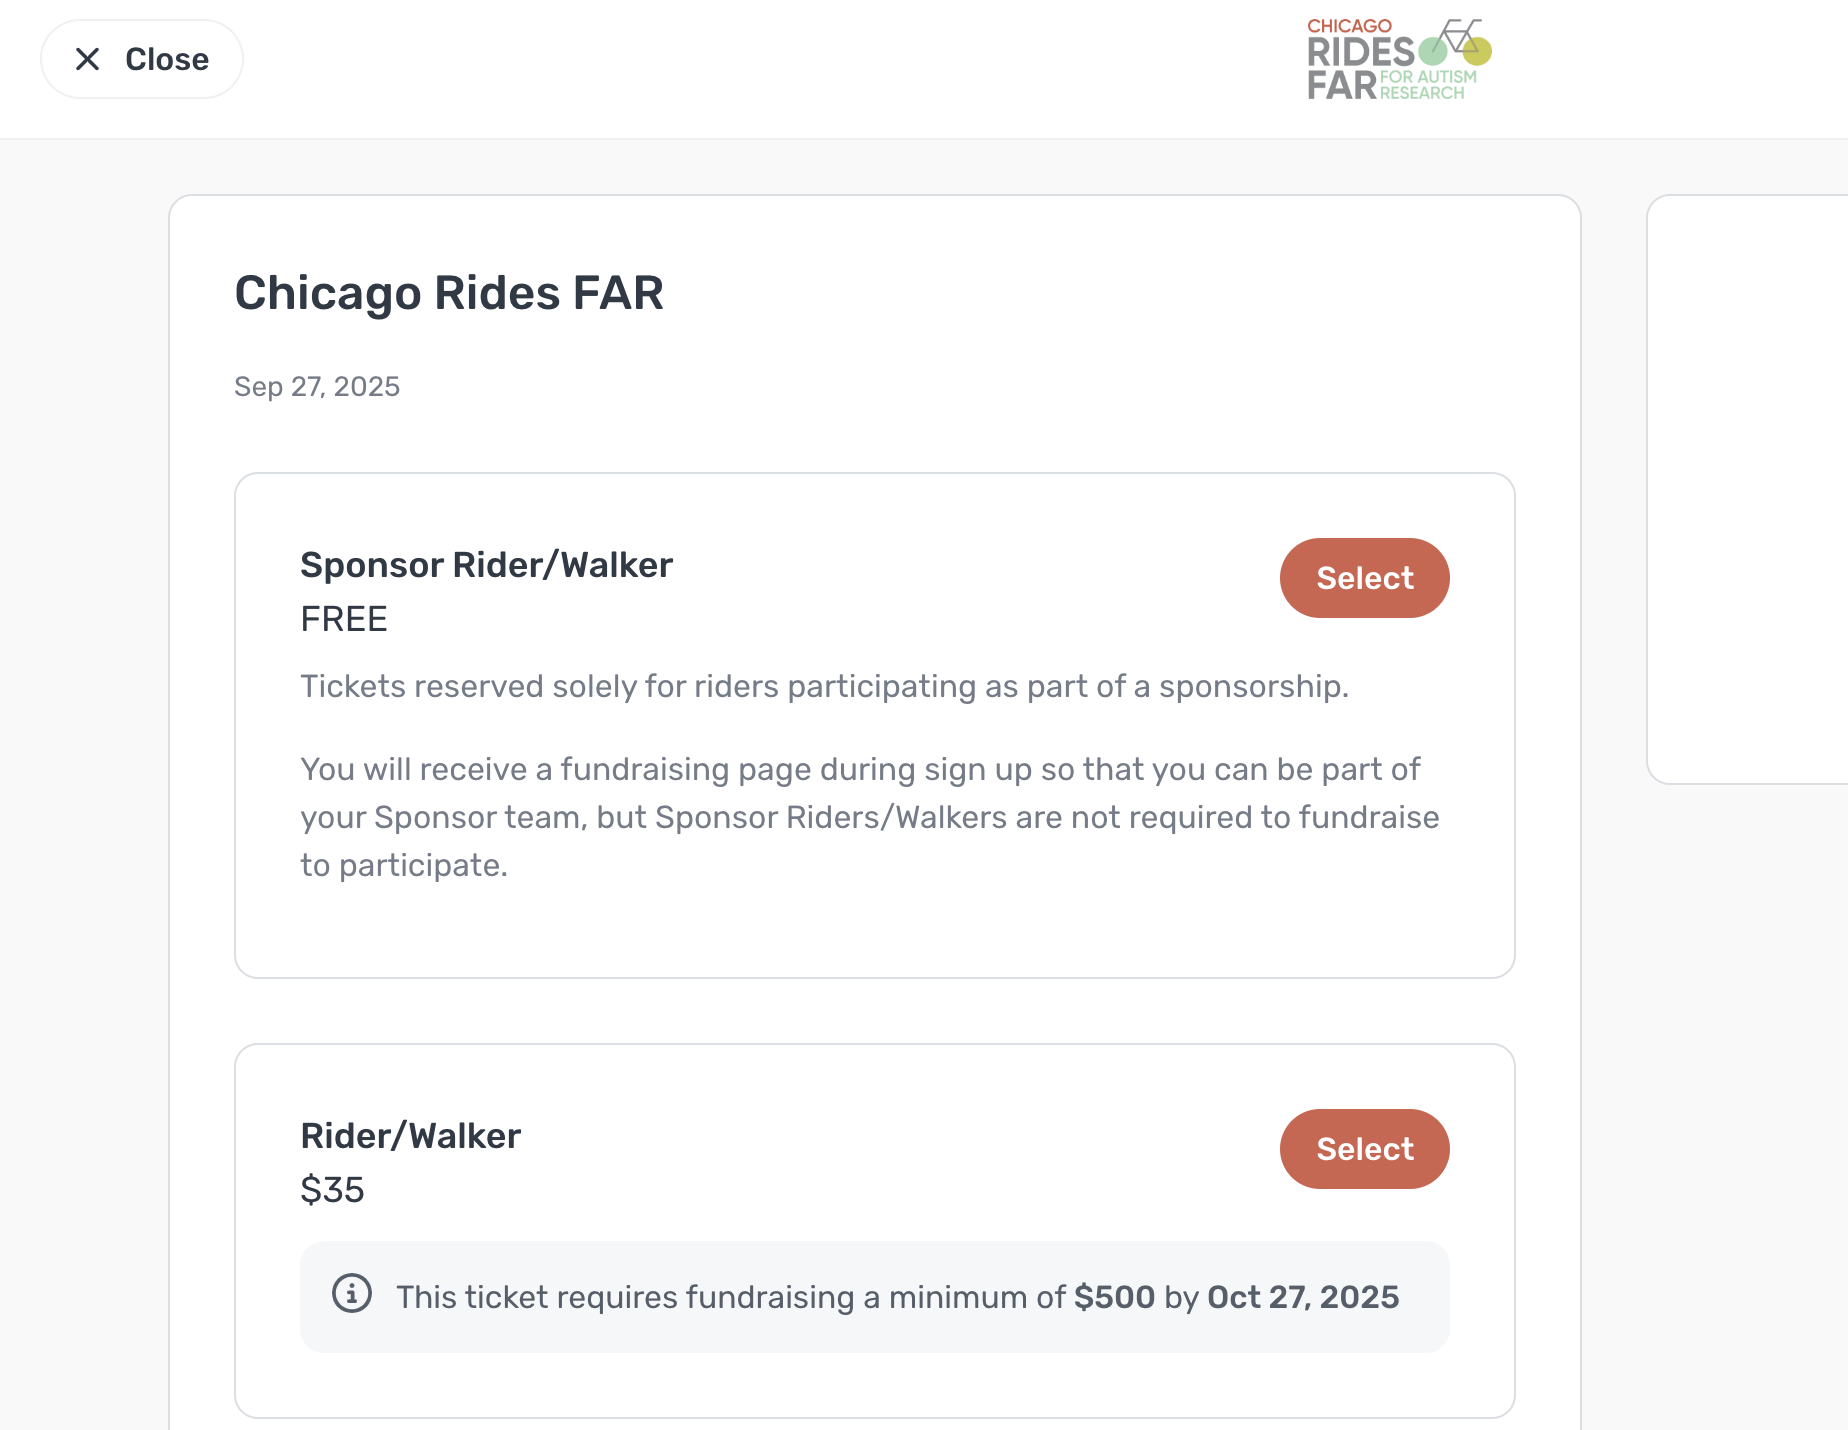The width and height of the screenshot is (1848, 1430).
Task: Click the X icon beside Close
Action: [x=88, y=59]
